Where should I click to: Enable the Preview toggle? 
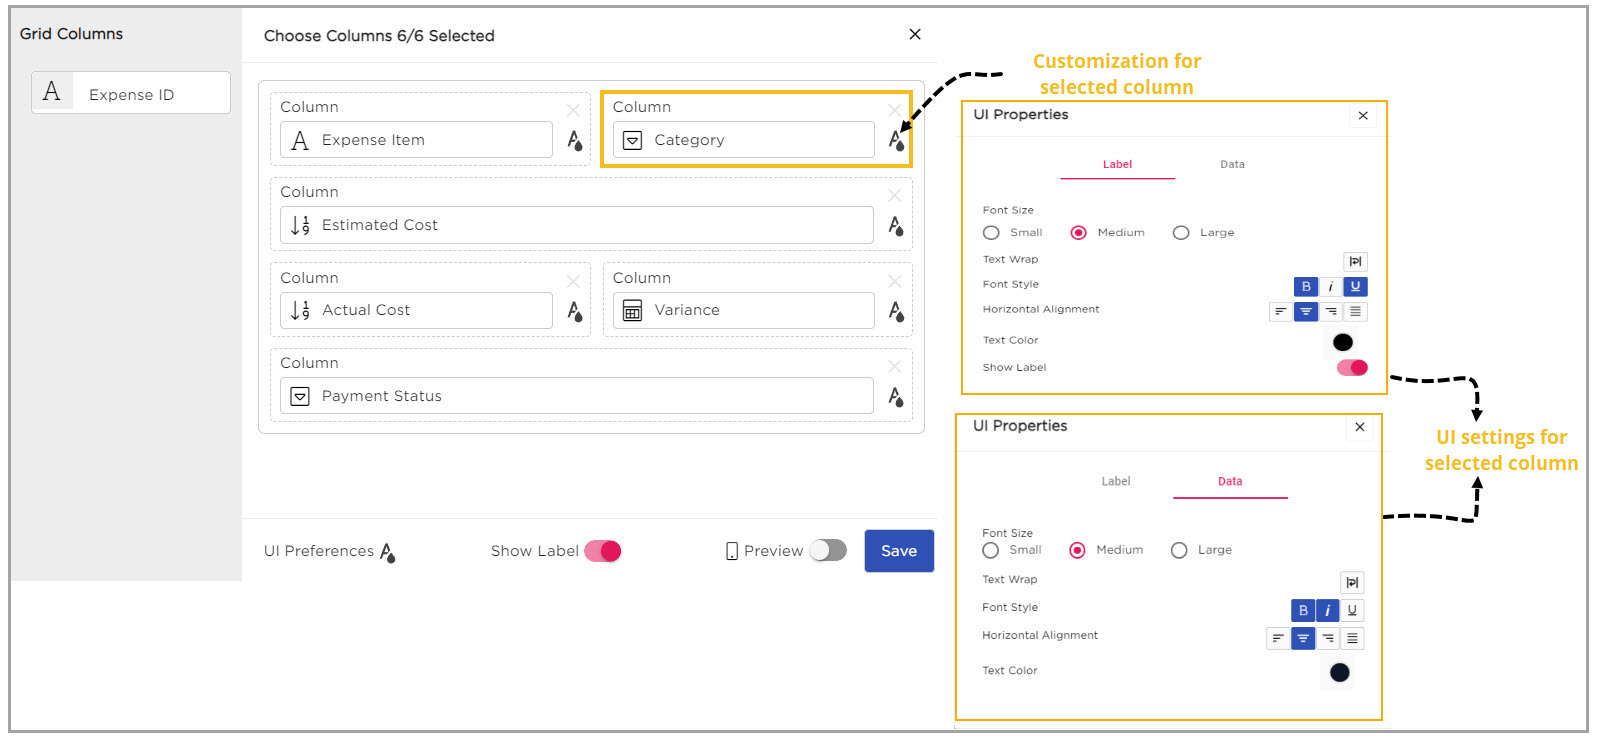pos(828,551)
